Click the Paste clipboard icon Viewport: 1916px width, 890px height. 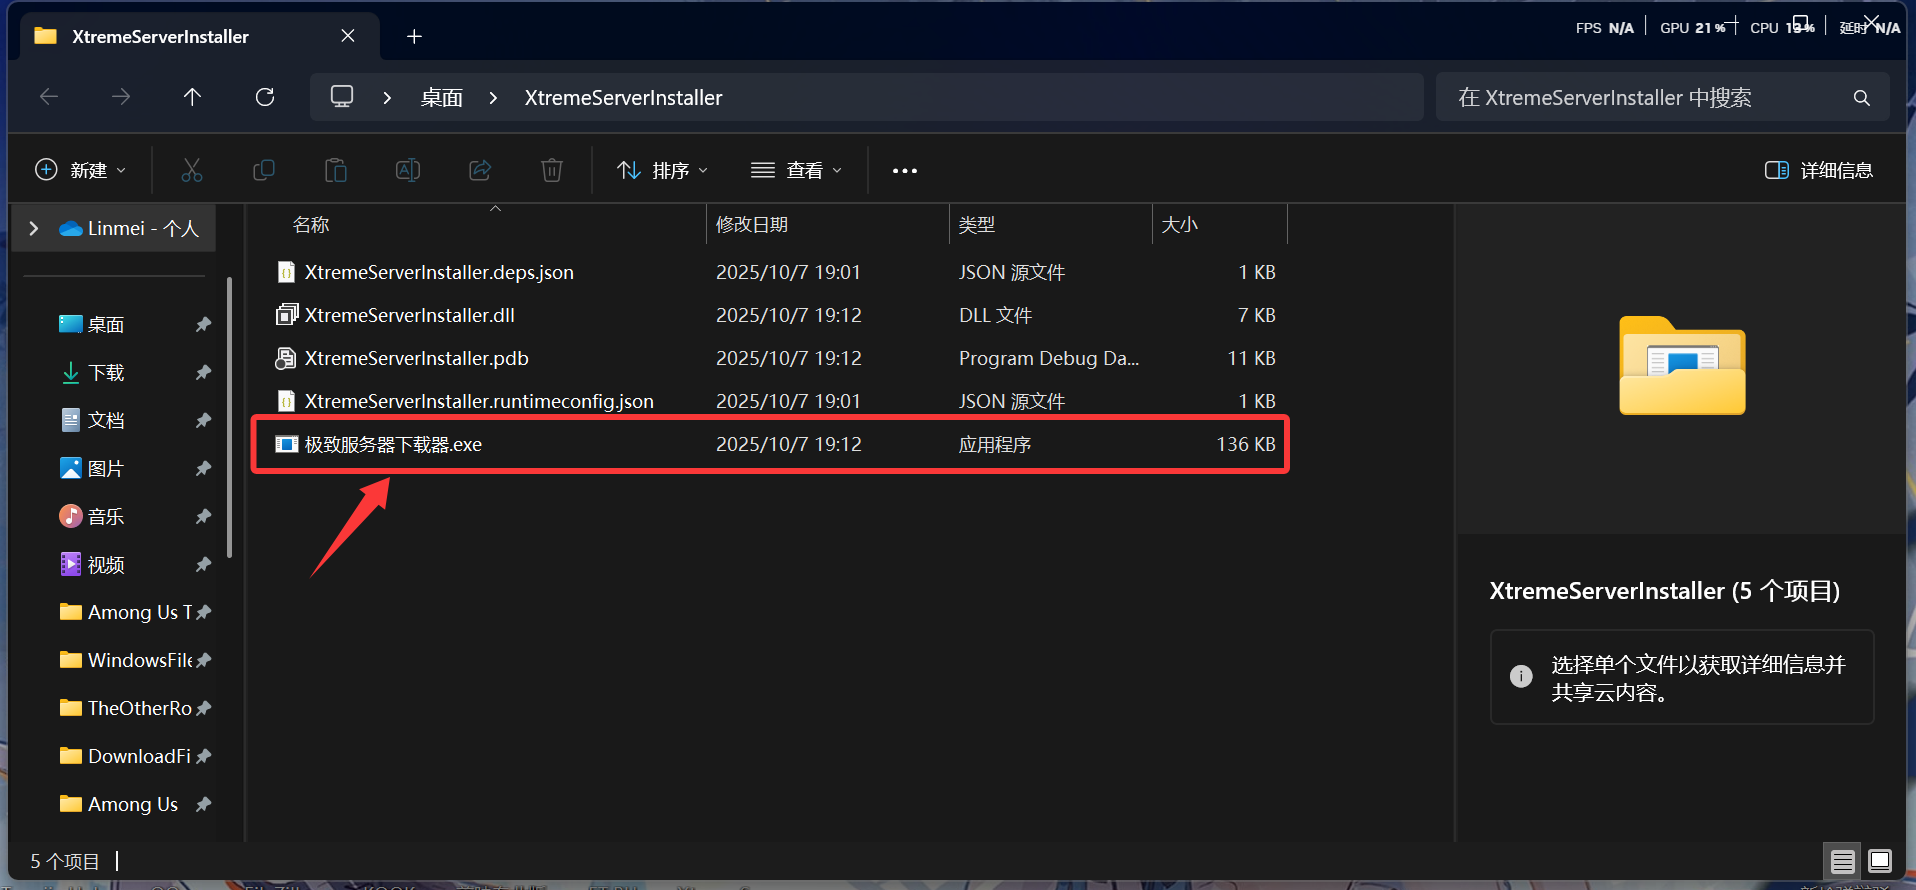[x=336, y=170]
